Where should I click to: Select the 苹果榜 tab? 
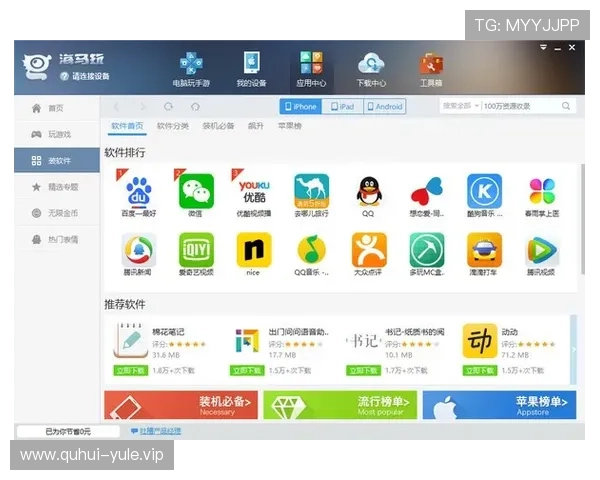[x=290, y=126]
